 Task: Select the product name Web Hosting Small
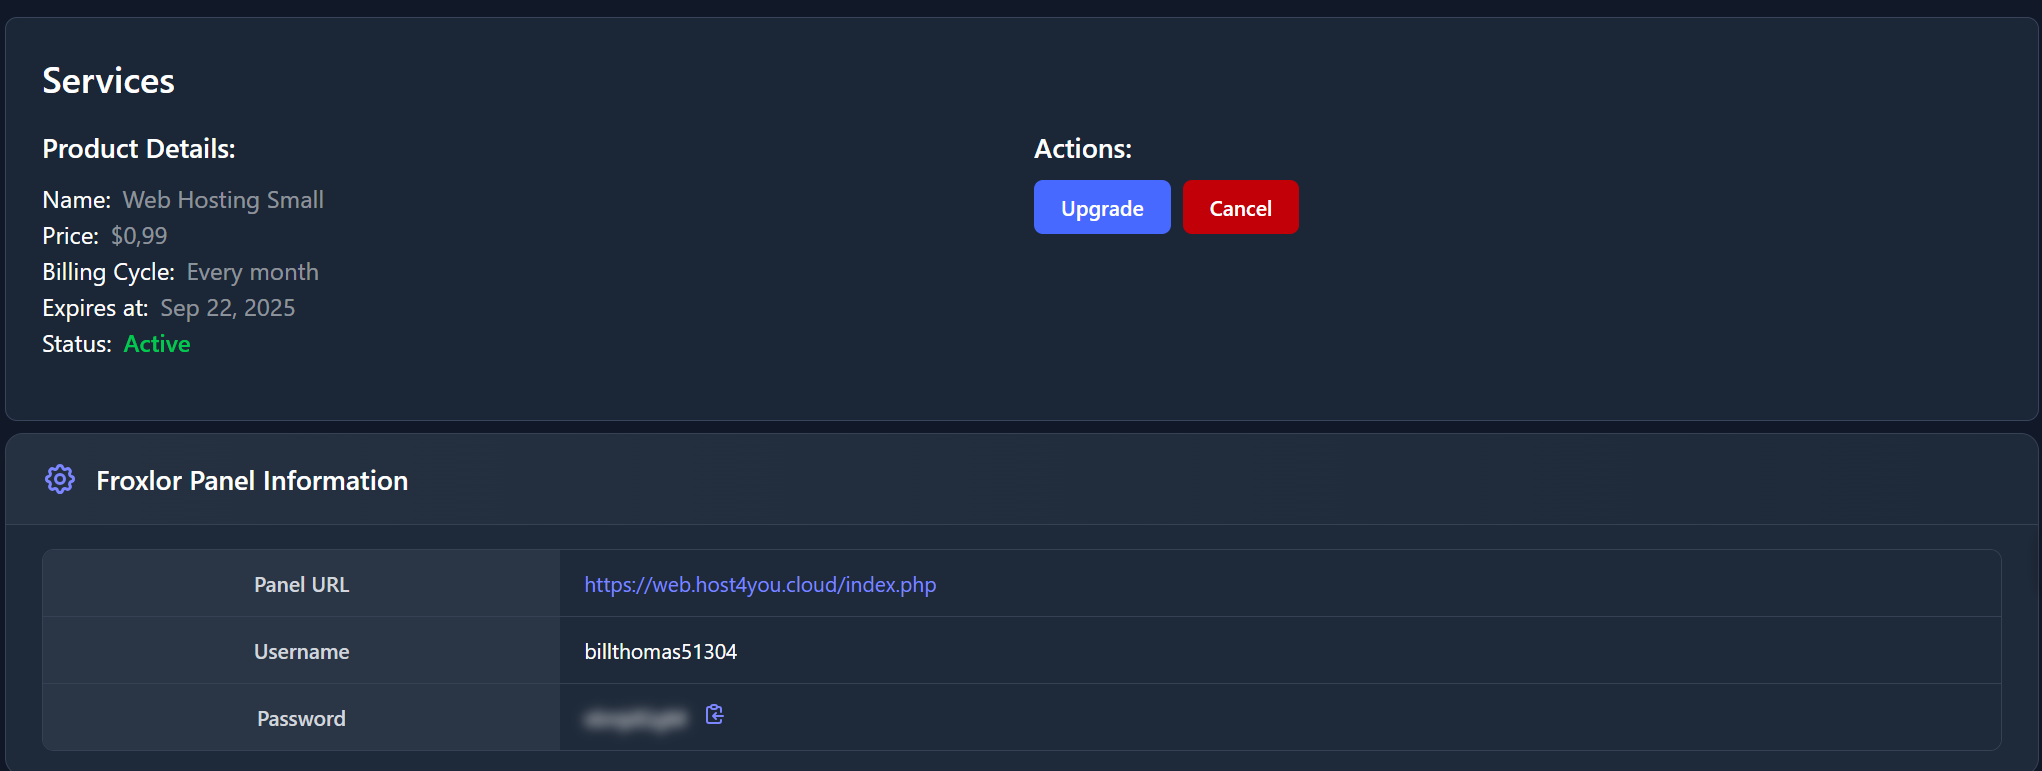click(223, 200)
